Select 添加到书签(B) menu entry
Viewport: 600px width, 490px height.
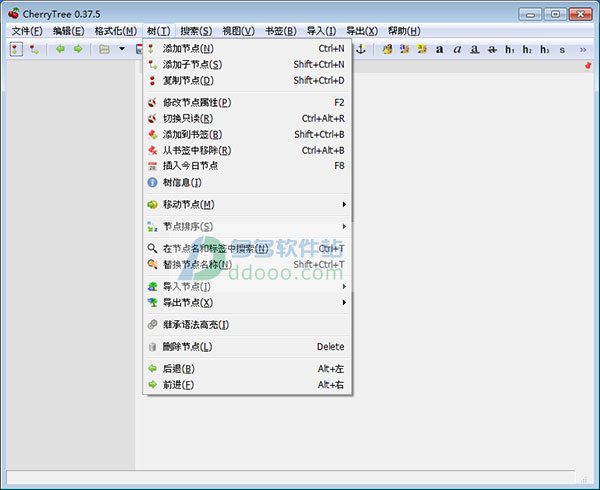[x=247, y=134]
